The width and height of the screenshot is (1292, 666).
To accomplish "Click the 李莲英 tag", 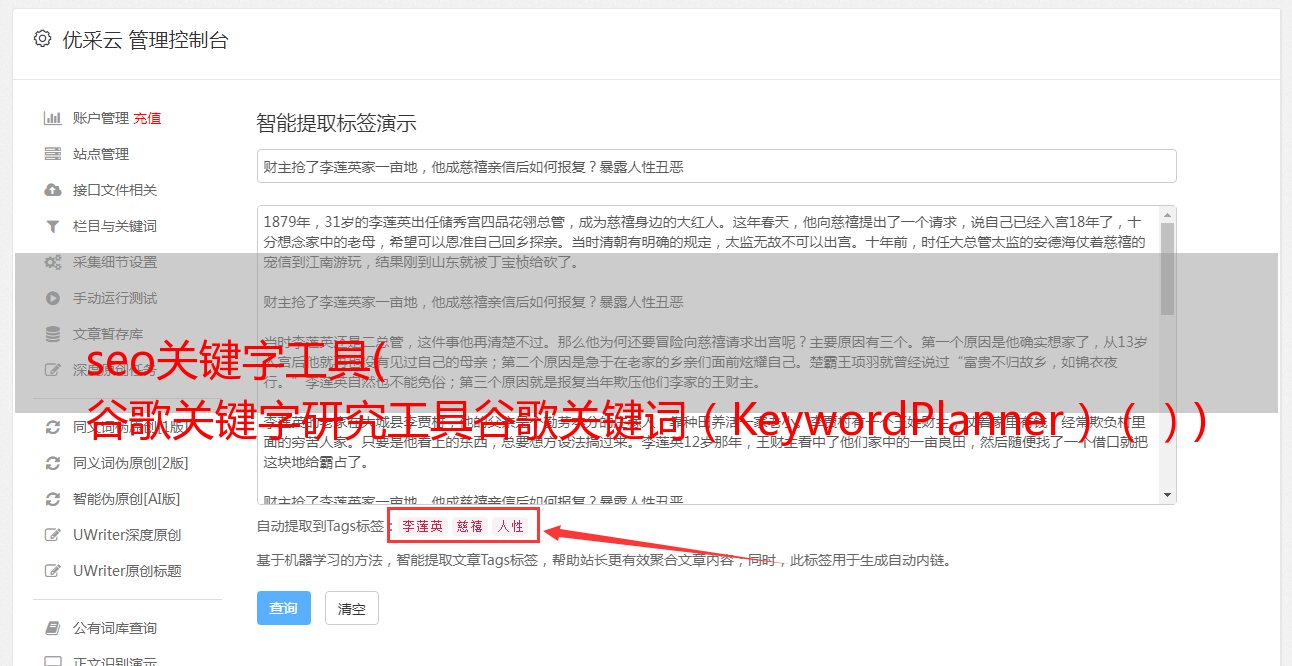I will [x=423, y=526].
